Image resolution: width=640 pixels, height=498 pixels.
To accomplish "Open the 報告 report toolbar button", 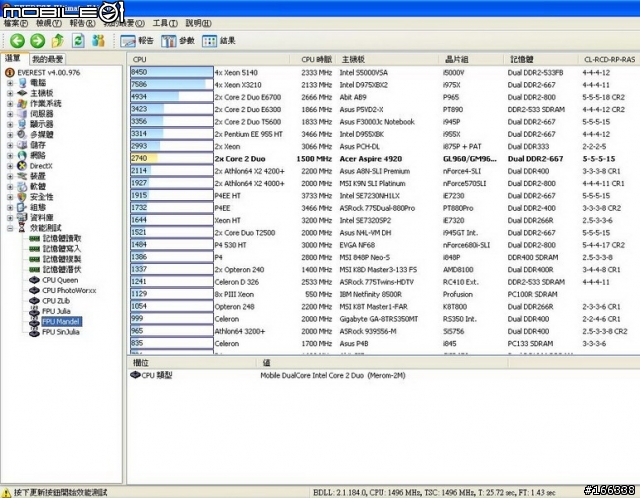I will click(x=137, y=40).
